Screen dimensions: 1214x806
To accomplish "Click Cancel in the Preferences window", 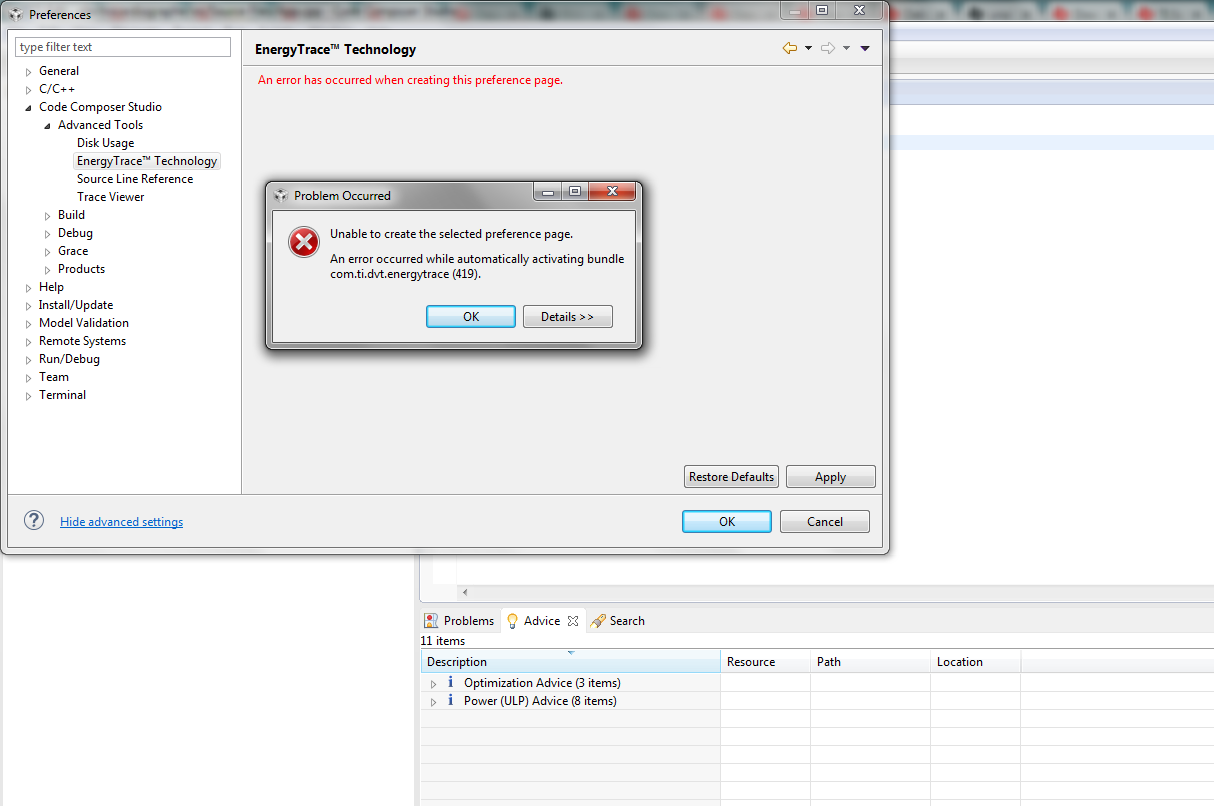I will [x=825, y=521].
